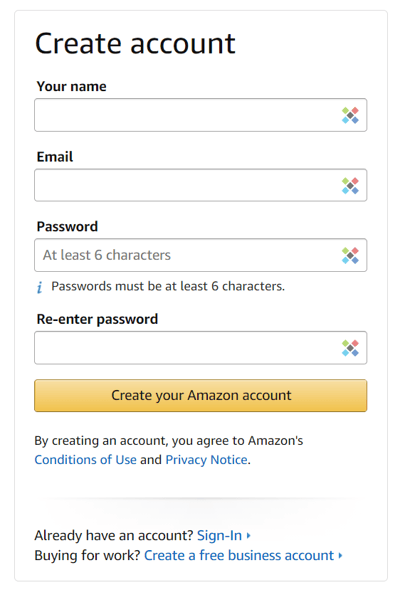Click inside the Re-enter password box

click(x=201, y=348)
